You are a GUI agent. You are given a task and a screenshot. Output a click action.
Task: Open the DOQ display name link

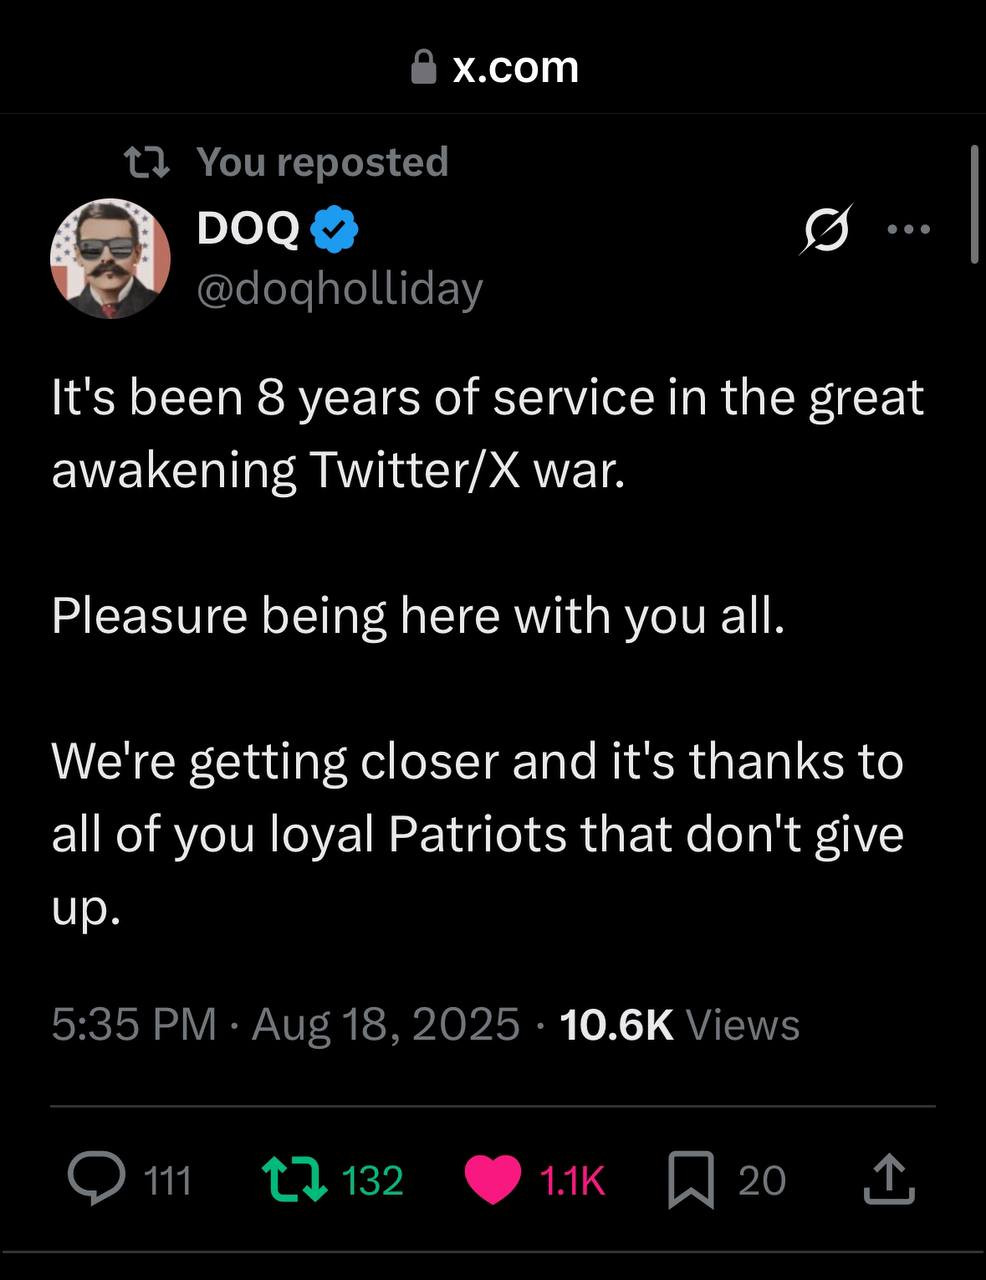(x=248, y=230)
